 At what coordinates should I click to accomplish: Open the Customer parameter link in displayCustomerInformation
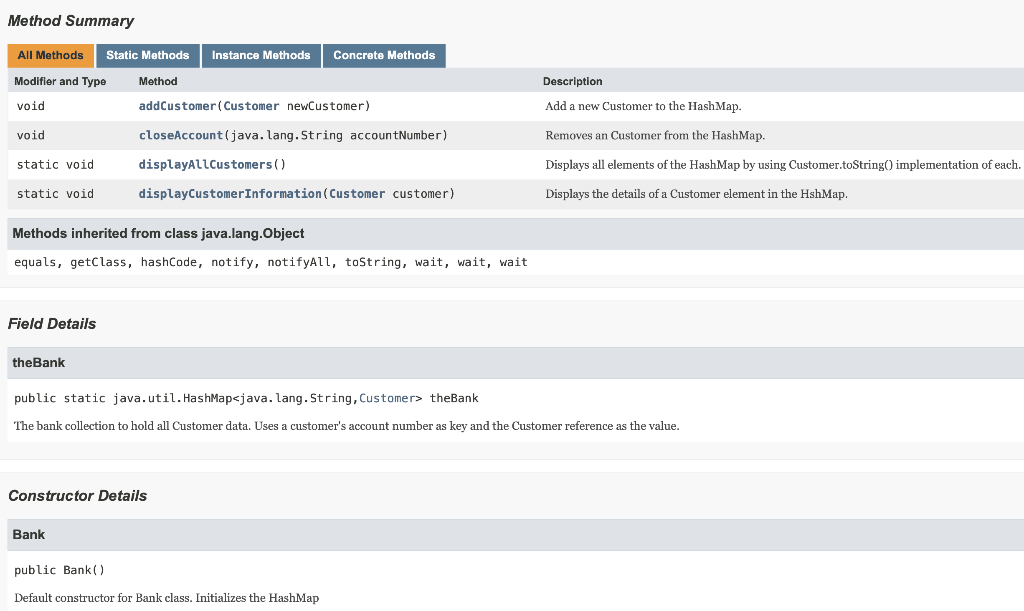point(357,193)
